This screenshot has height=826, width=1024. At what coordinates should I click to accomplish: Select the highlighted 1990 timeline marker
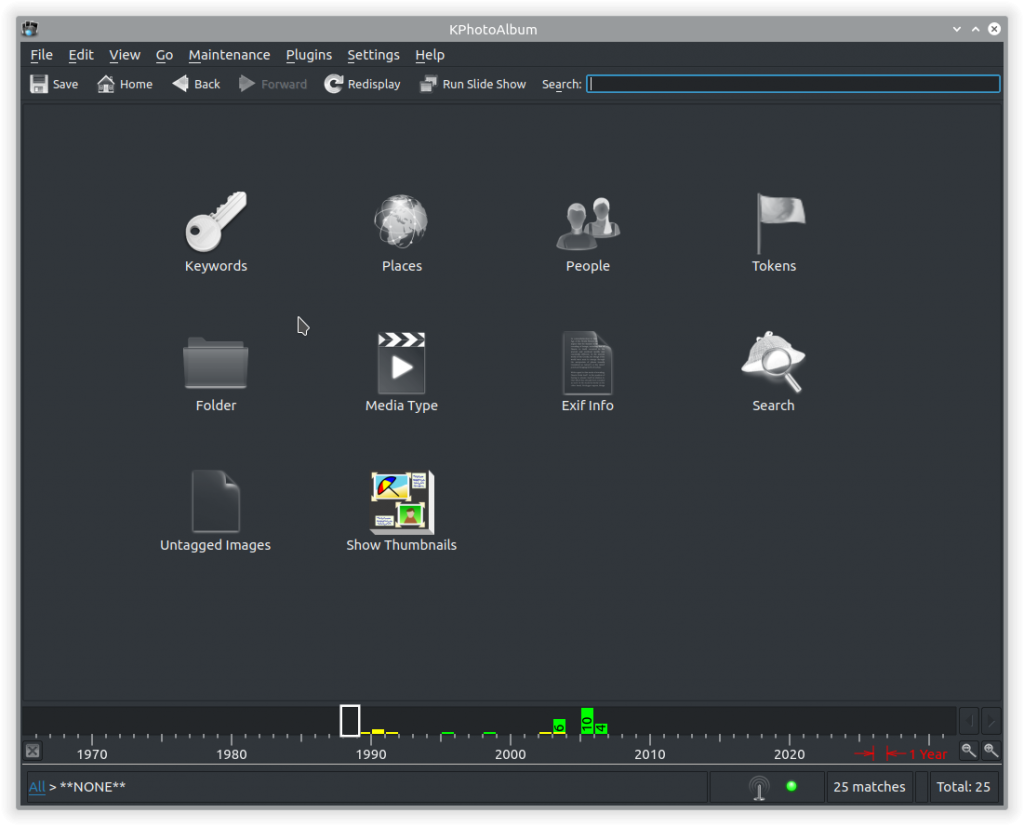(x=350, y=720)
